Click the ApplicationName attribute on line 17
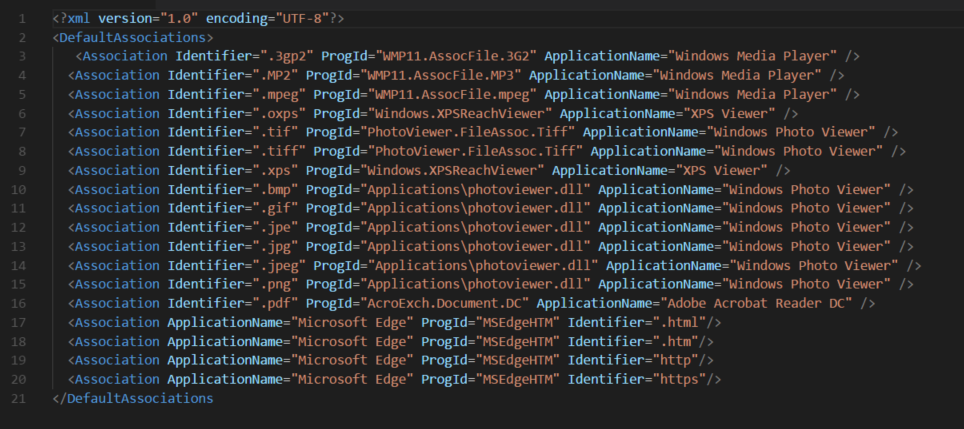Image resolution: width=964 pixels, height=429 pixels. pyautogui.click(x=225, y=322)
